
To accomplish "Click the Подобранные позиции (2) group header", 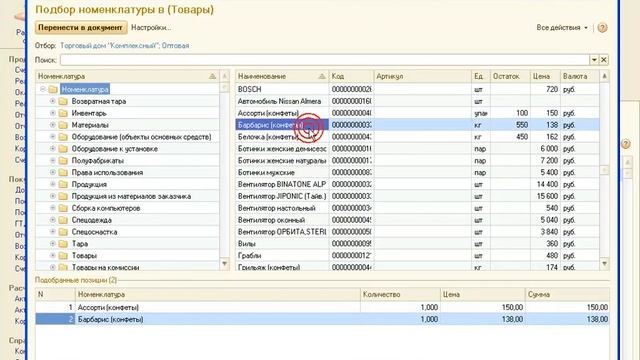I will point(76,280).
